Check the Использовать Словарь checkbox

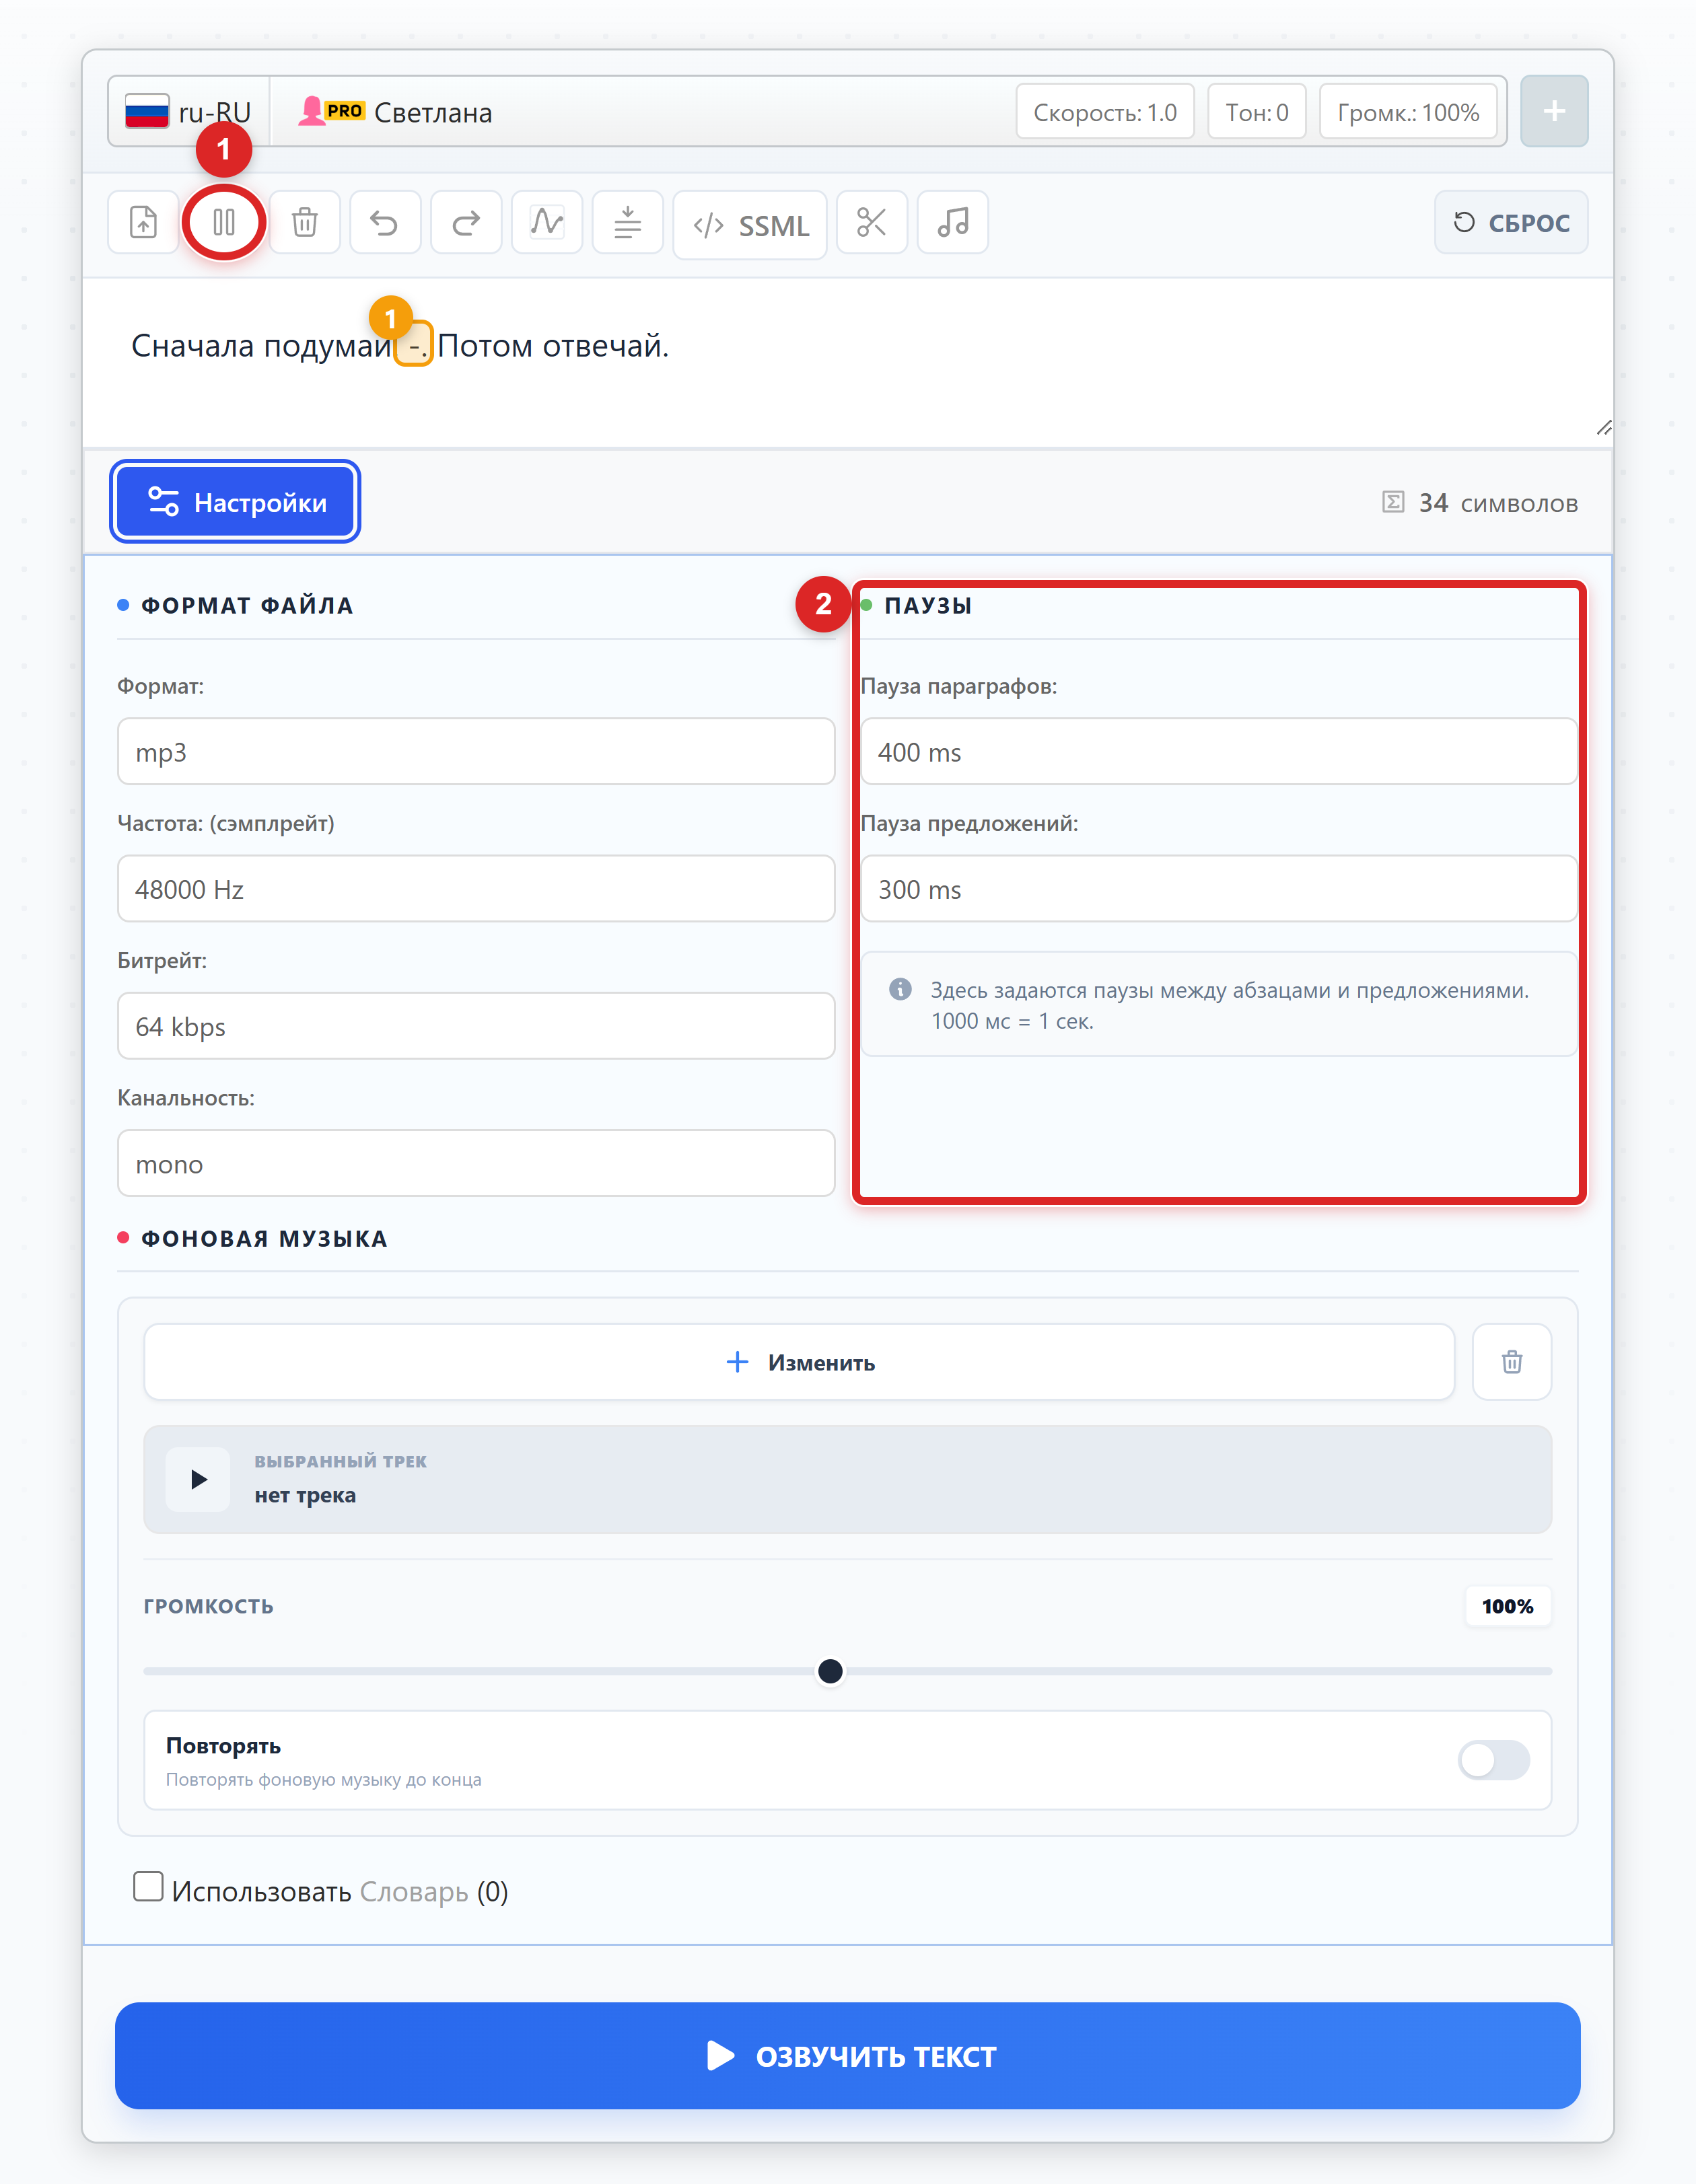pos(148,1887)
